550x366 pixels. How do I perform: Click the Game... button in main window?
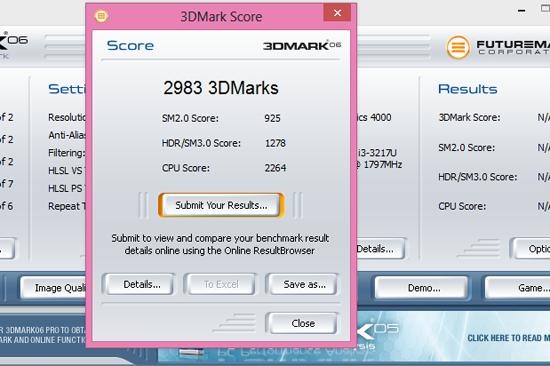click(x=518, y=288)
